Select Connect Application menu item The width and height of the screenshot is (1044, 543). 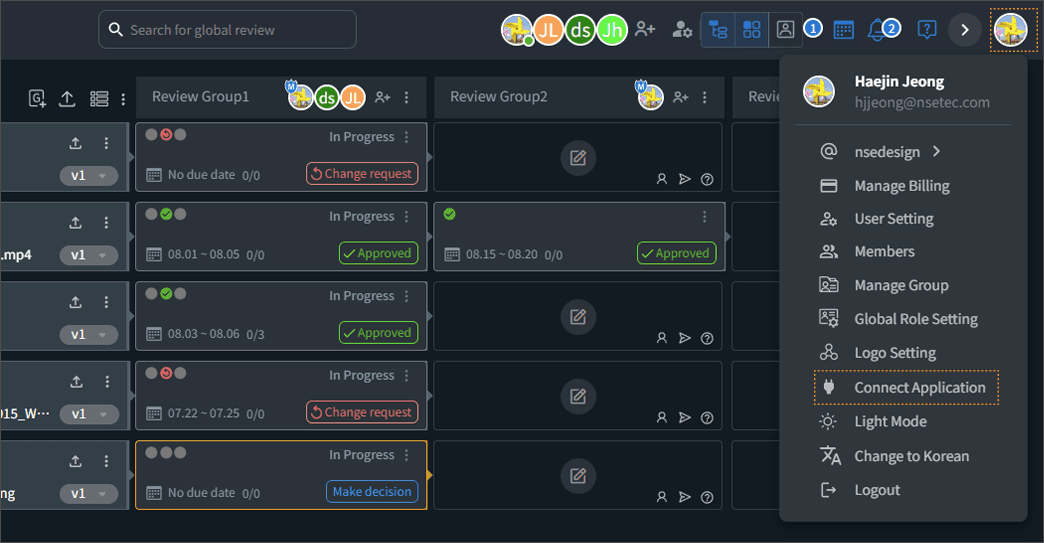(919, 388)
